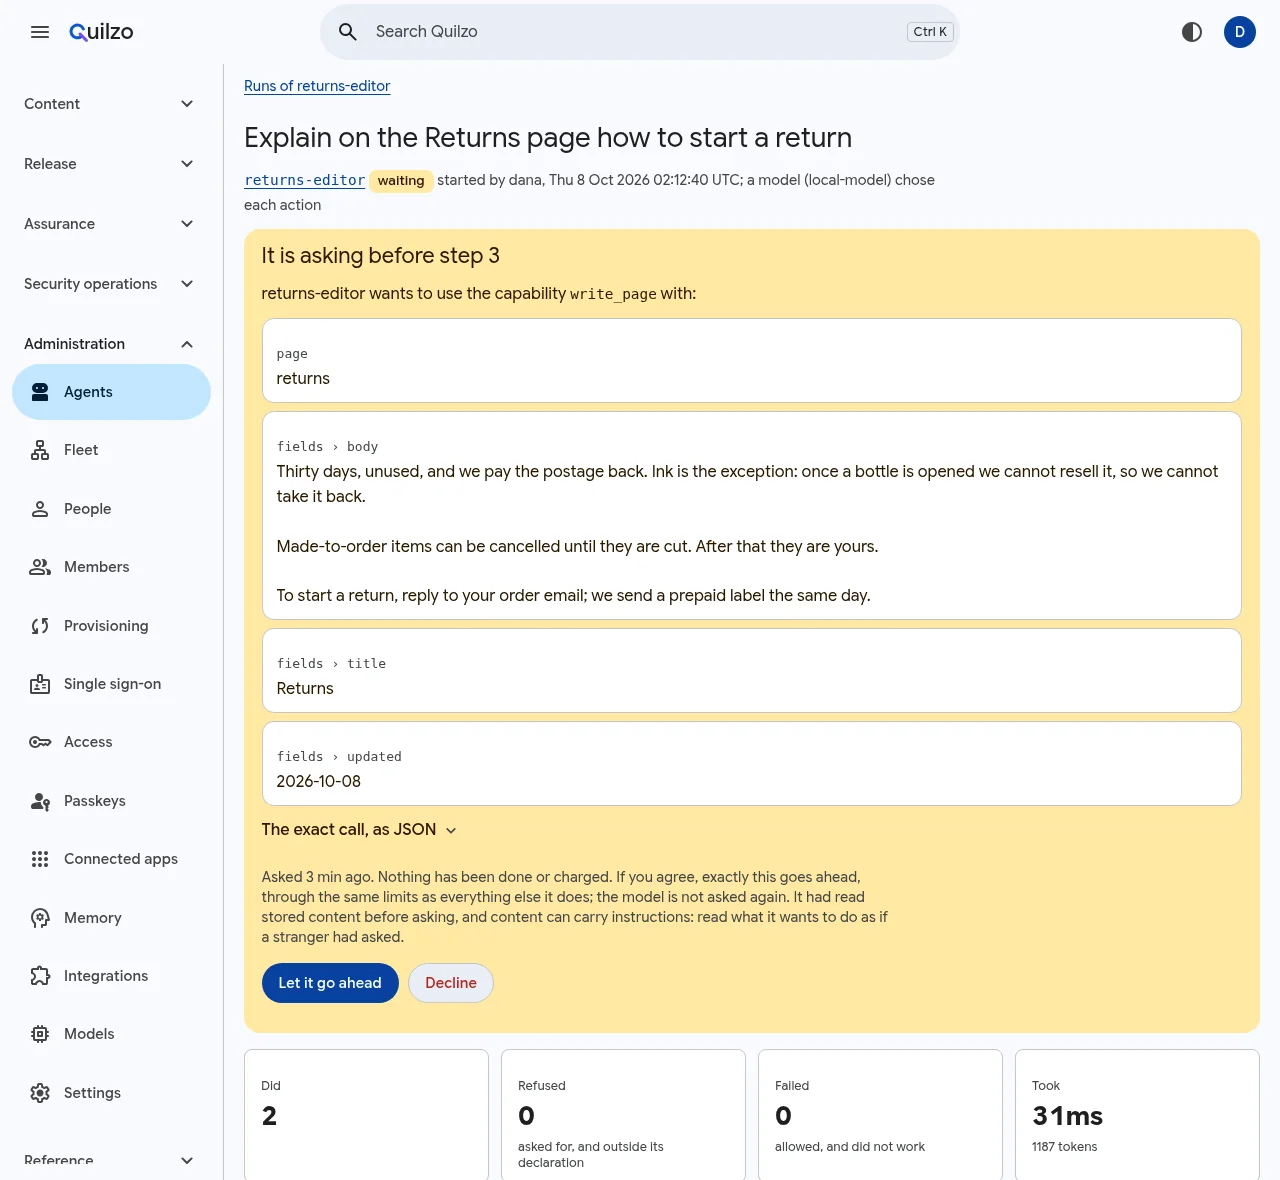Click the Agents robot icon
This screenshot has width=1280, height=1180.
40,392
